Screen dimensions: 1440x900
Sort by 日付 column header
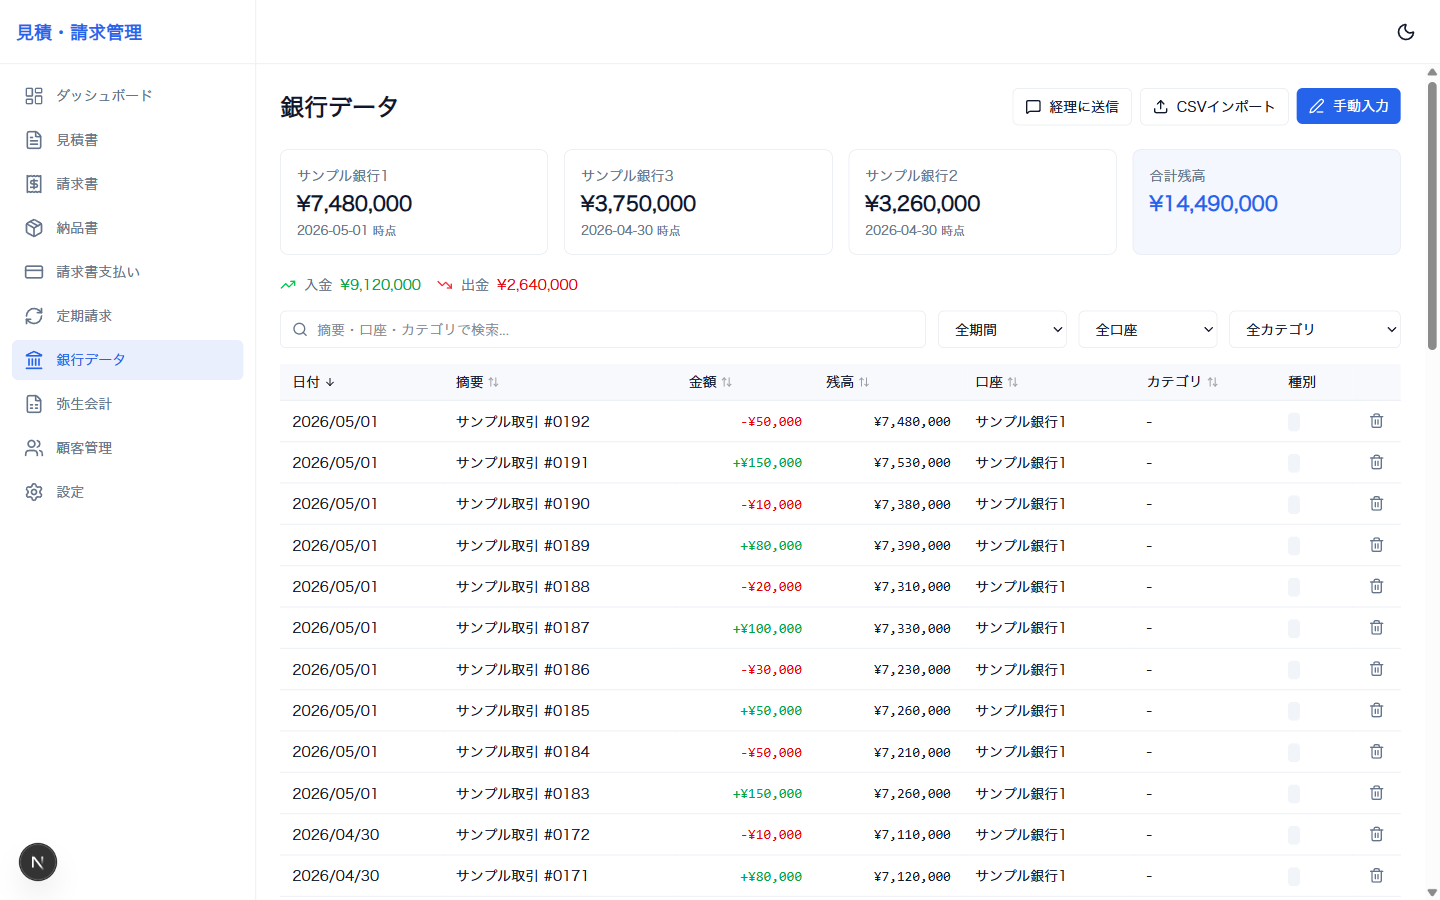(313, 382)
